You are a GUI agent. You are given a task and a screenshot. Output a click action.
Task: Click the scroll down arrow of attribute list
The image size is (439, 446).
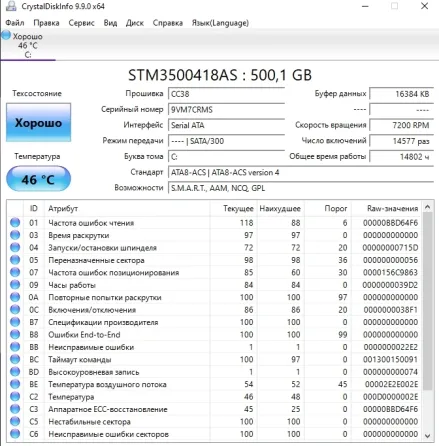428,436
